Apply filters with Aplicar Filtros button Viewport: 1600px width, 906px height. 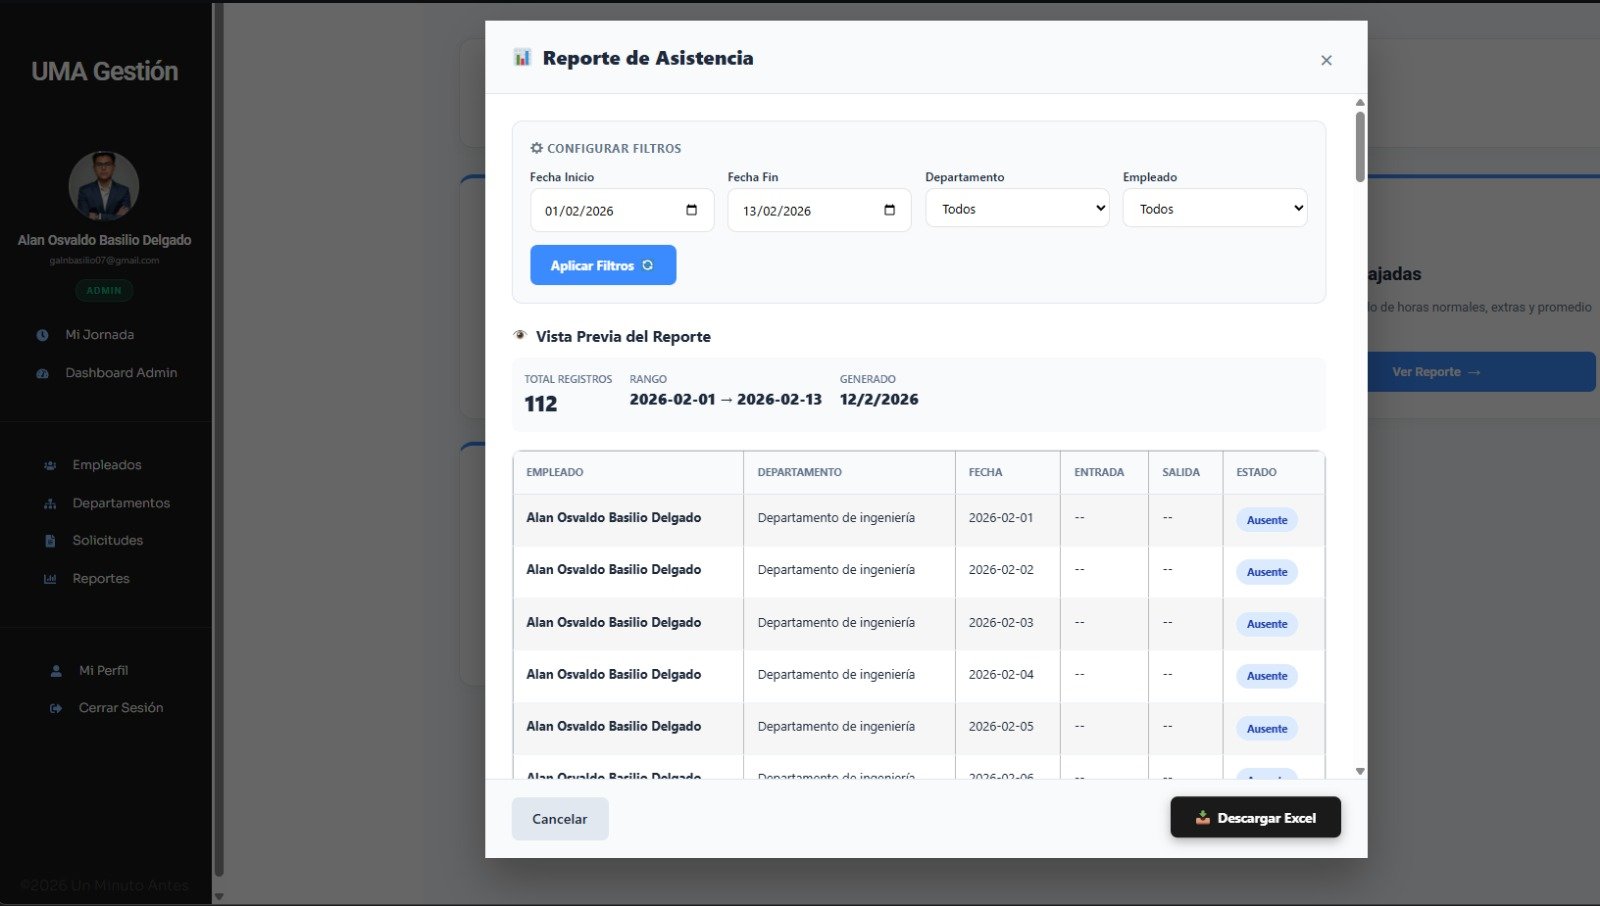click(603, 265)
